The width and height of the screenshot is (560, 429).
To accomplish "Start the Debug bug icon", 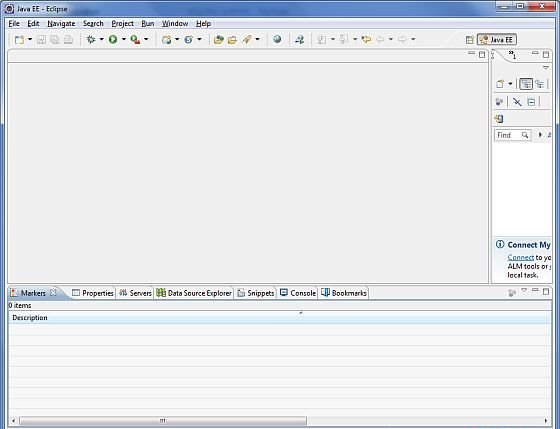I will click(x=91, y=39).
